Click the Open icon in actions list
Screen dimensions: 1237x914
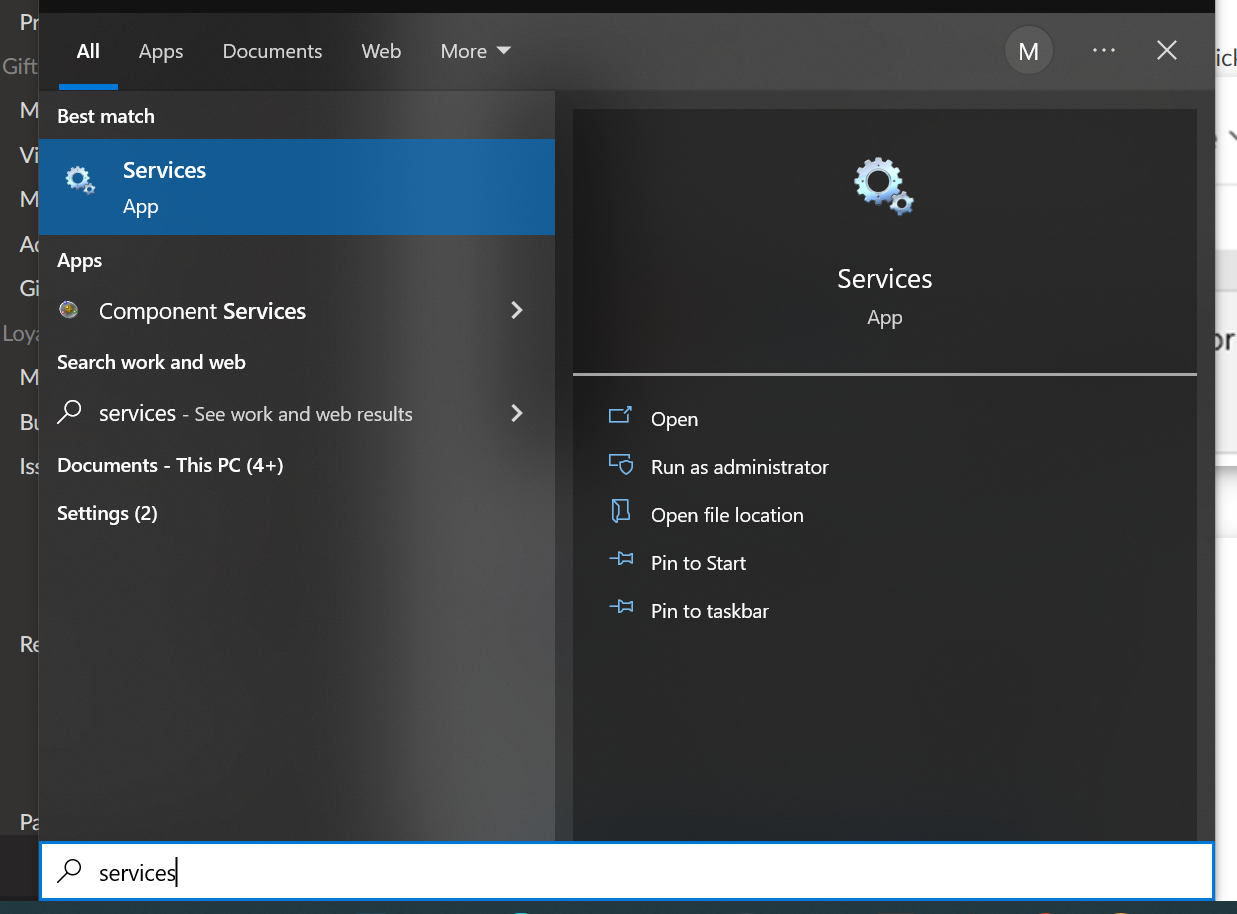point(620,416)
